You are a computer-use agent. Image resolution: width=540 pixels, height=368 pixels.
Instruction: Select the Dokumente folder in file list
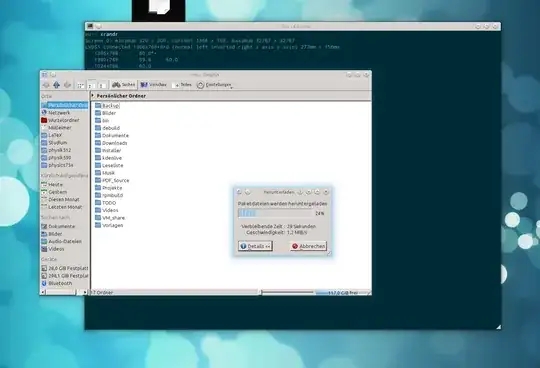112,136
